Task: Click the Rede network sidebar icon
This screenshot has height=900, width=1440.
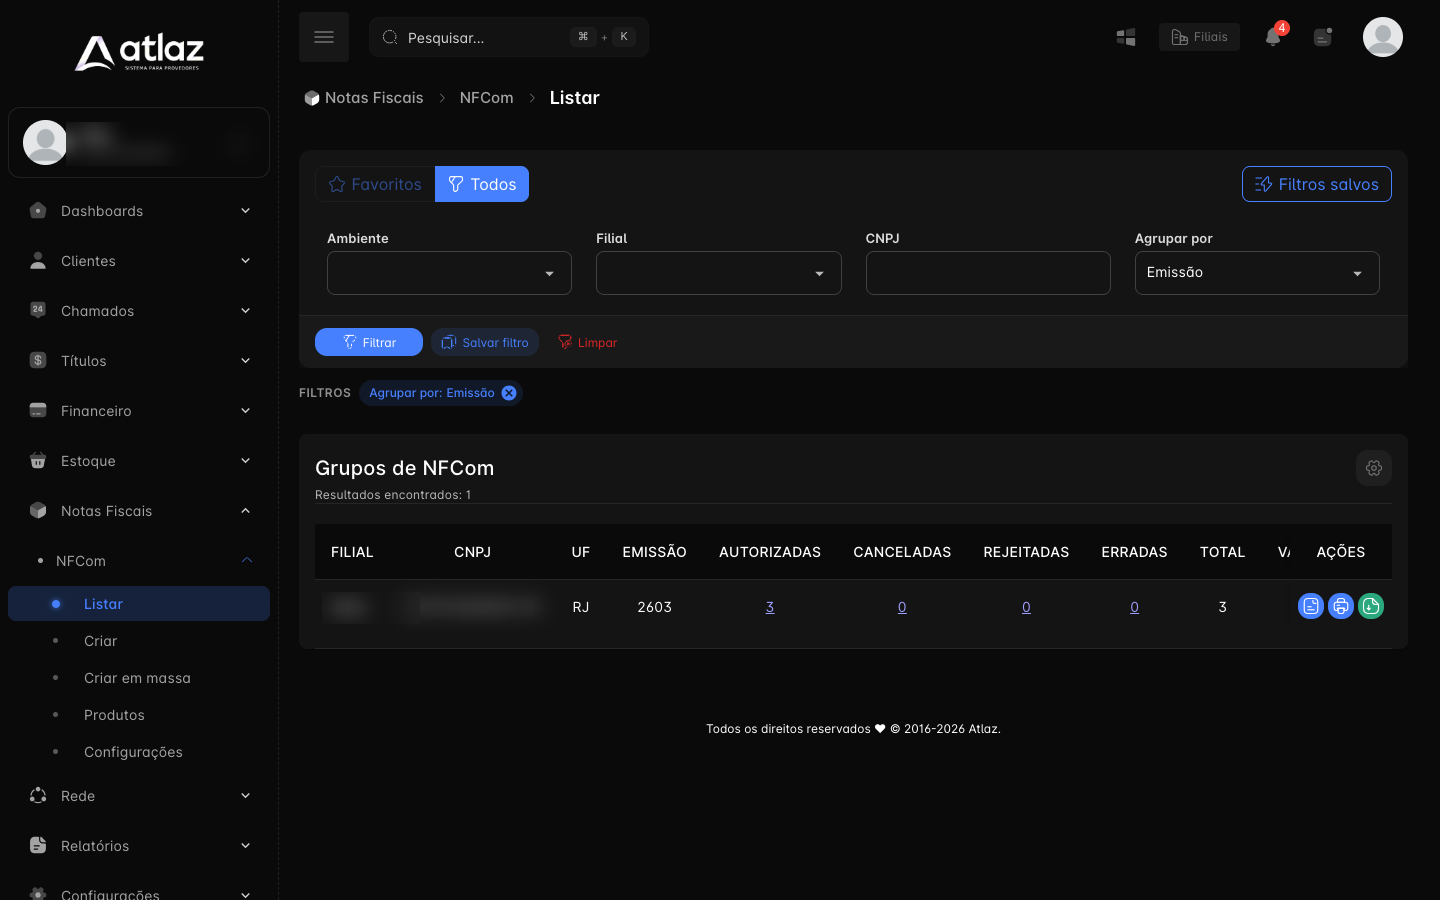Action: [38, 795]
